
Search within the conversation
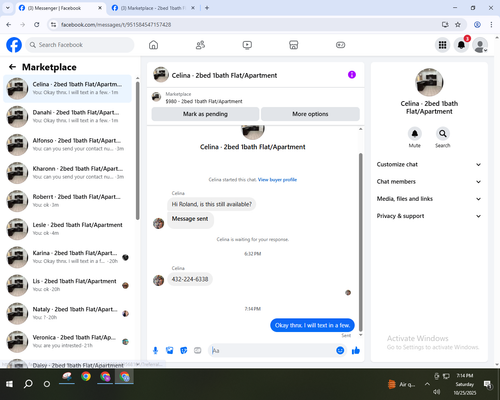(x=443, y=134)
